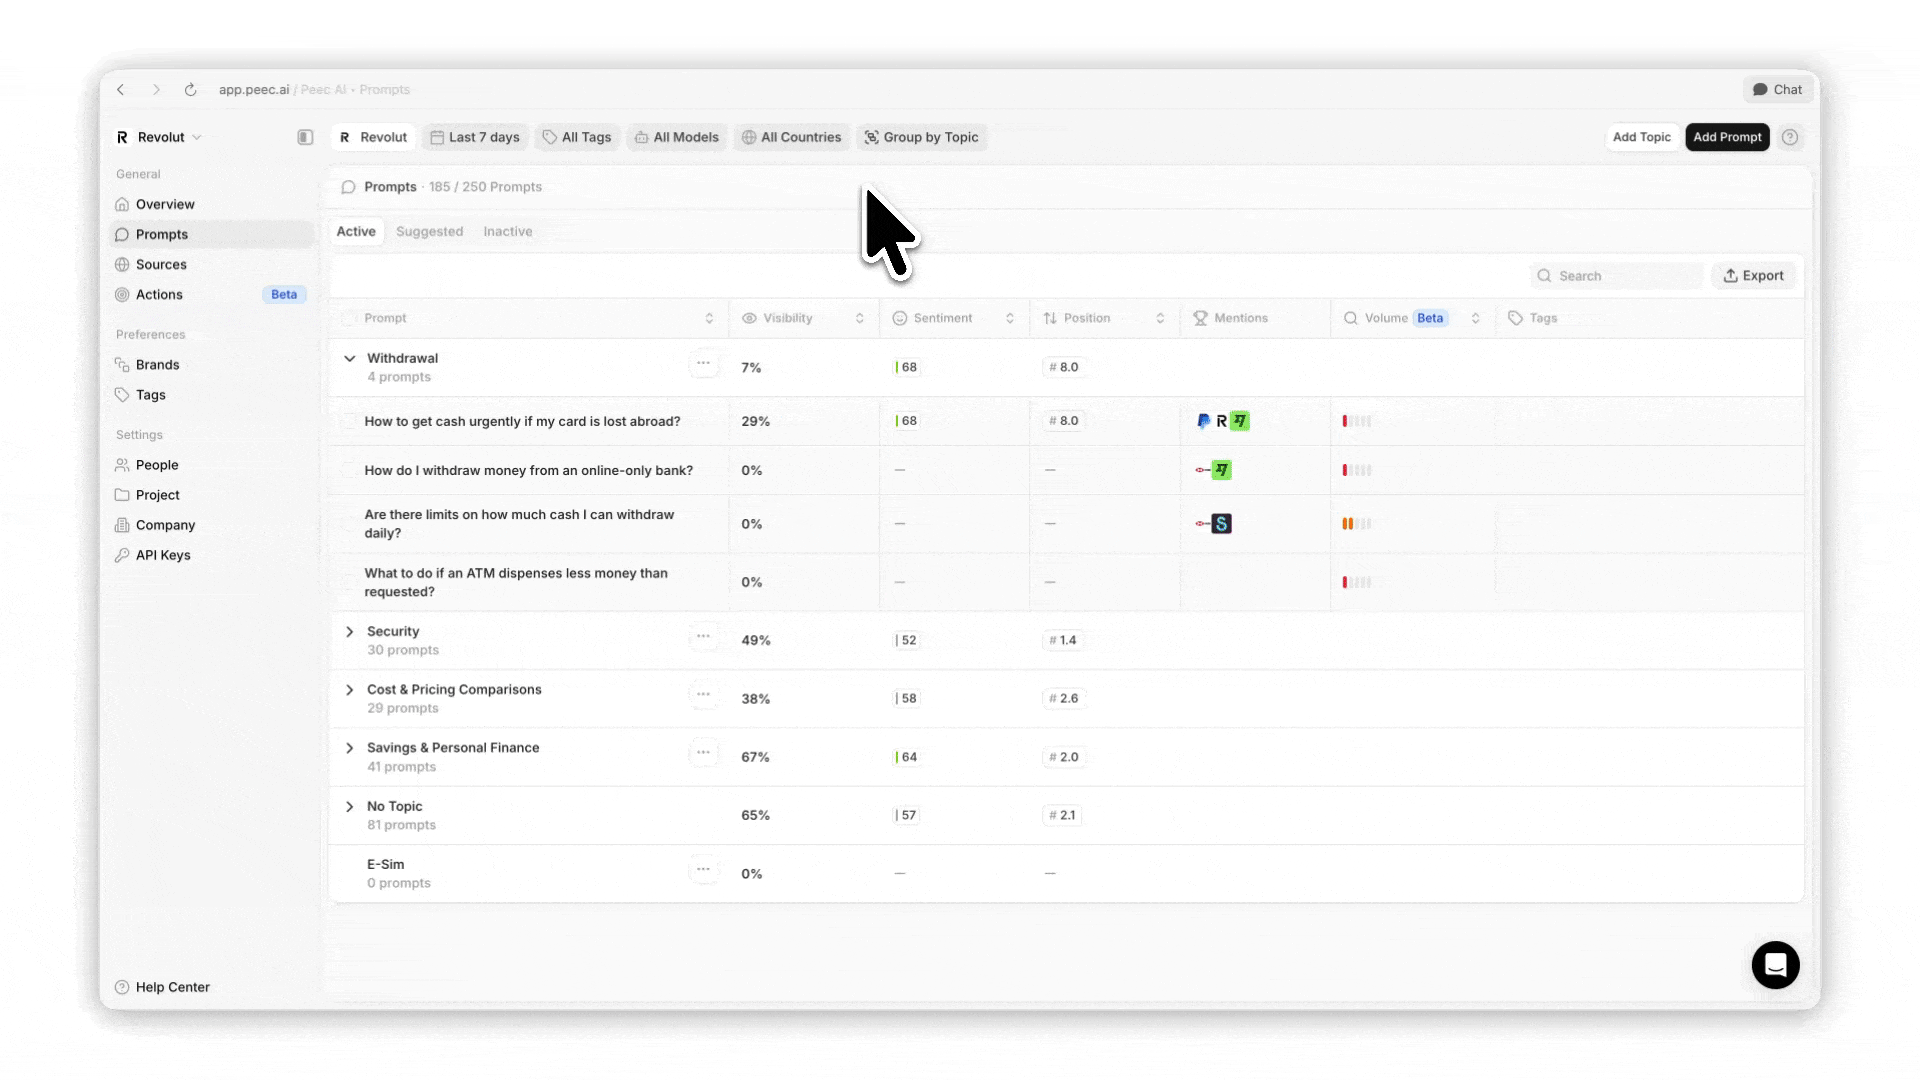This screenshot has height=1080, width=1920.
Task: Open more options for Withdrawal topic
Action: point(703,364)
